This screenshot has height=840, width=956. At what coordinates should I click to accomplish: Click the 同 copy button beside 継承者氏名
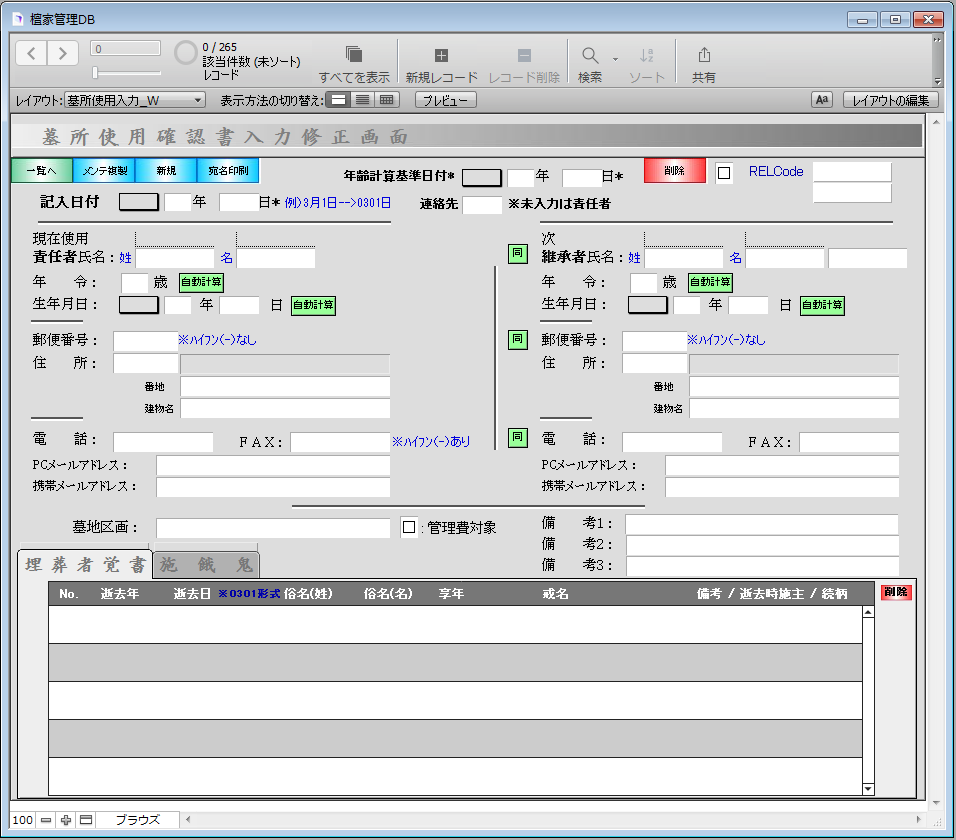coord(518,254)
